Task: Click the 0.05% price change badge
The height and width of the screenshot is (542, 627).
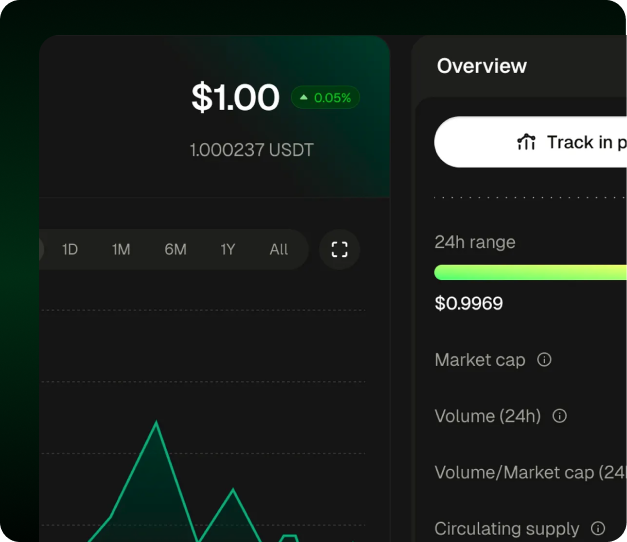Action: pos(326,98)
